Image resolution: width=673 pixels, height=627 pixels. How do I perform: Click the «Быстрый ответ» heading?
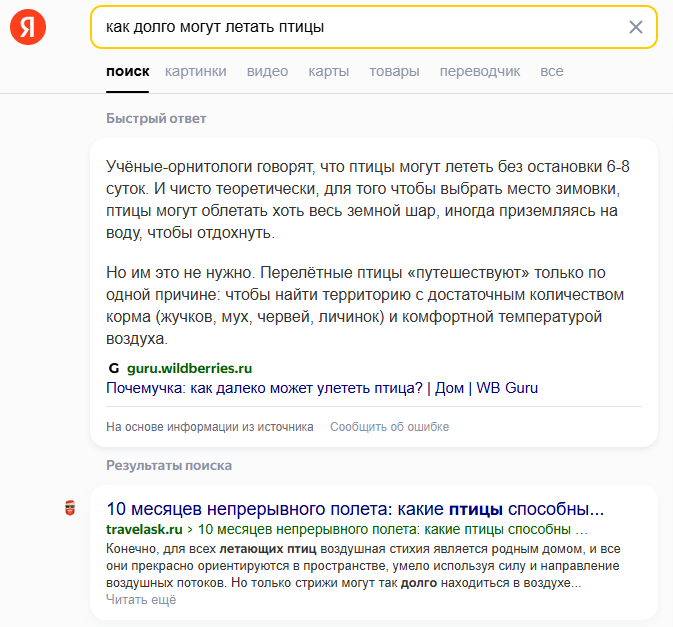coord(156,118)
